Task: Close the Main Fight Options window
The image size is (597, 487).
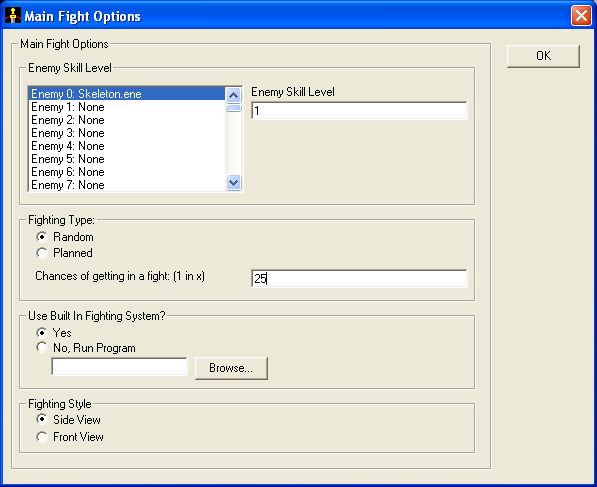Action: (x=581, y=16)
